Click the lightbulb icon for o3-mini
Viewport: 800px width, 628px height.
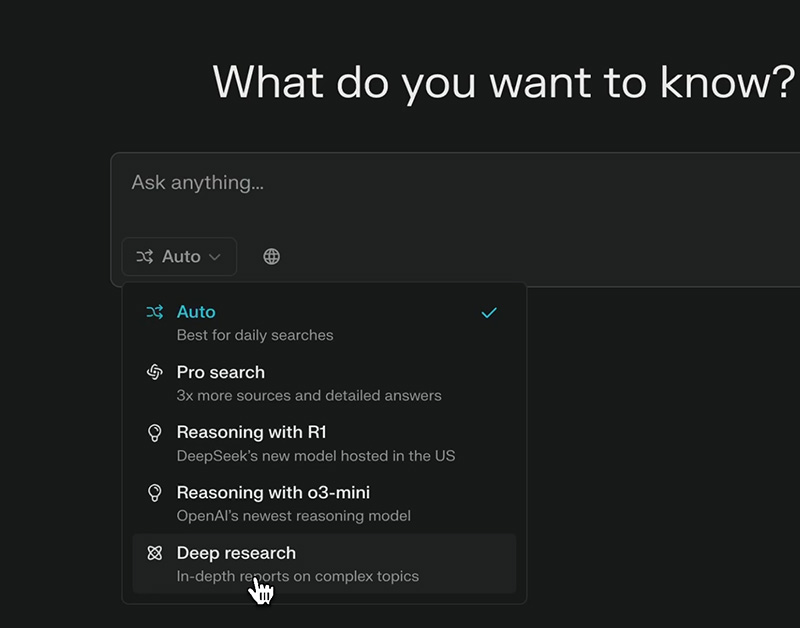pyautogui.click(x=155, y=493)
